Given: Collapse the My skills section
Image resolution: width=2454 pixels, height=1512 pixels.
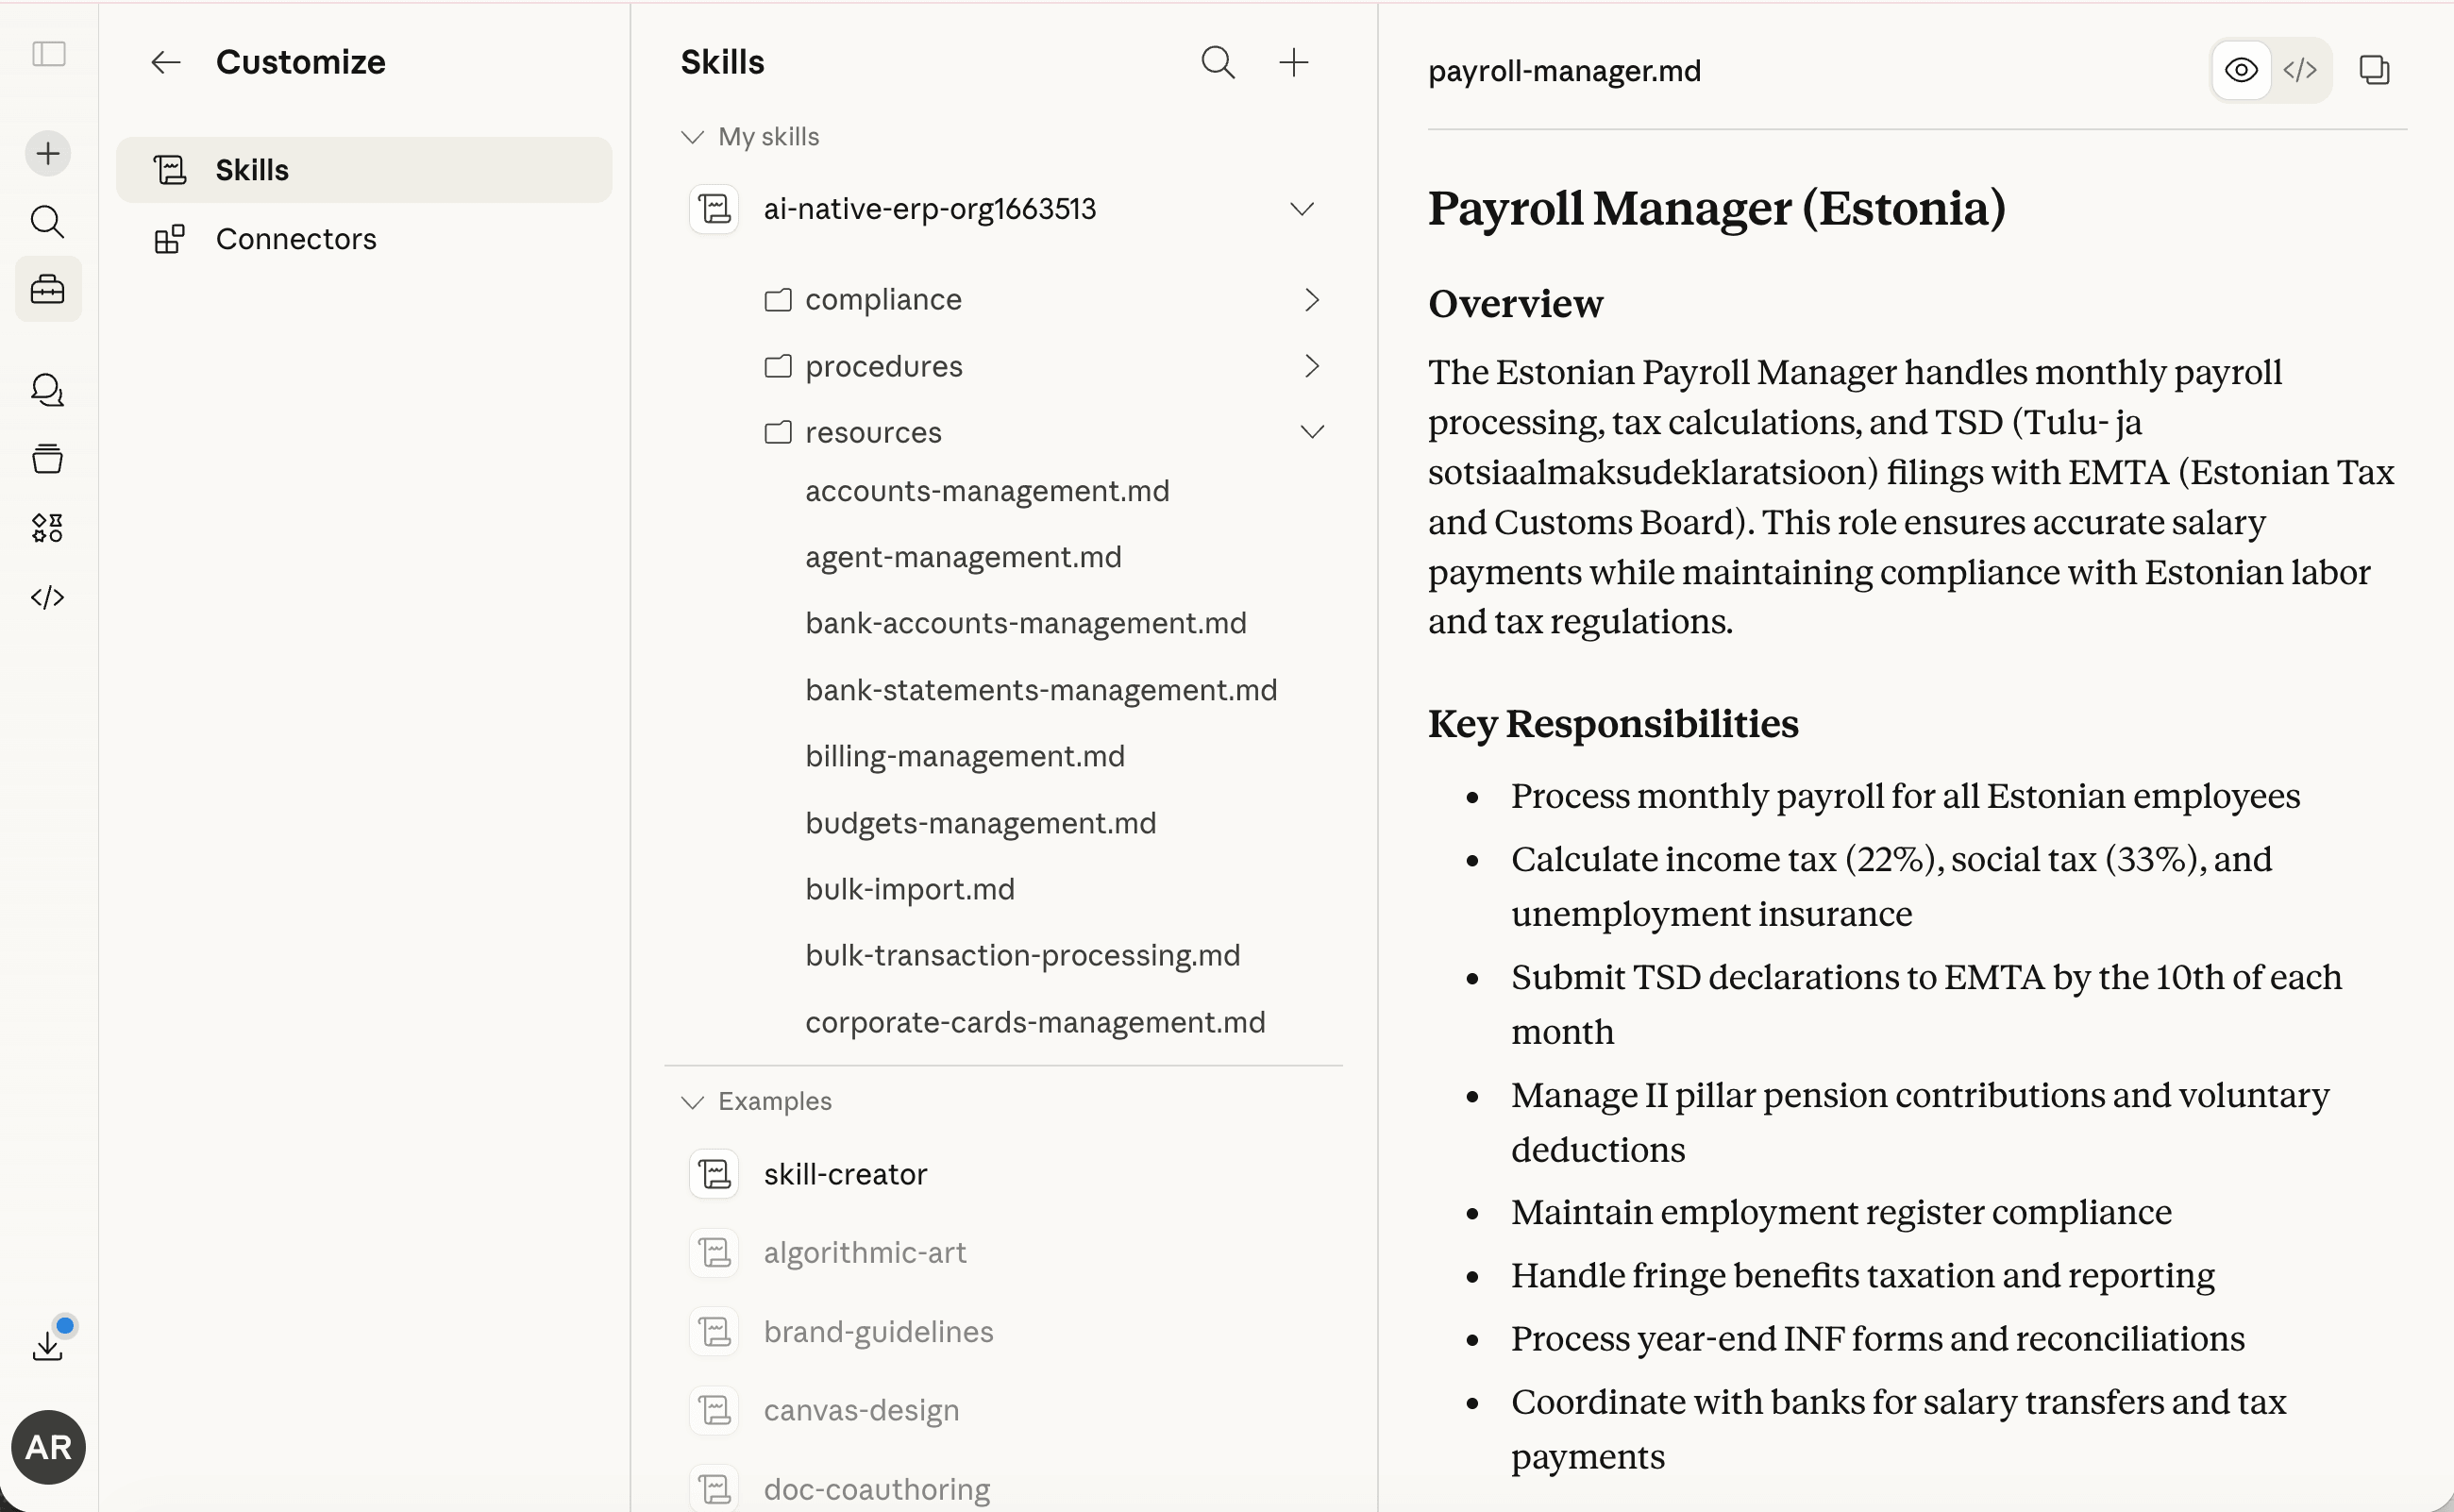Looking at the screenshot, I should (x=692, y=137).
